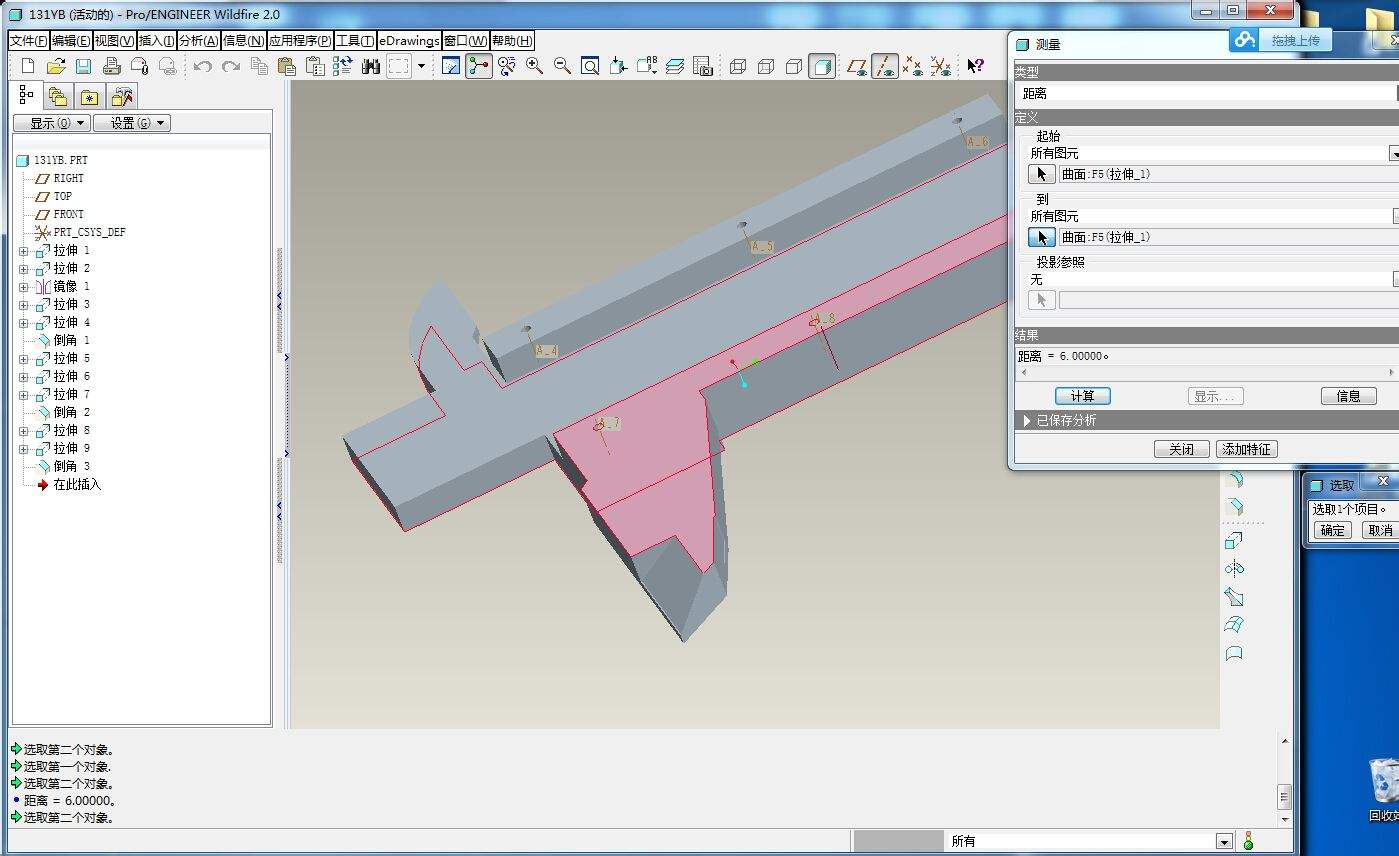Click the Refit to screen icon
1399x856 pixels.
pos(591,66)
